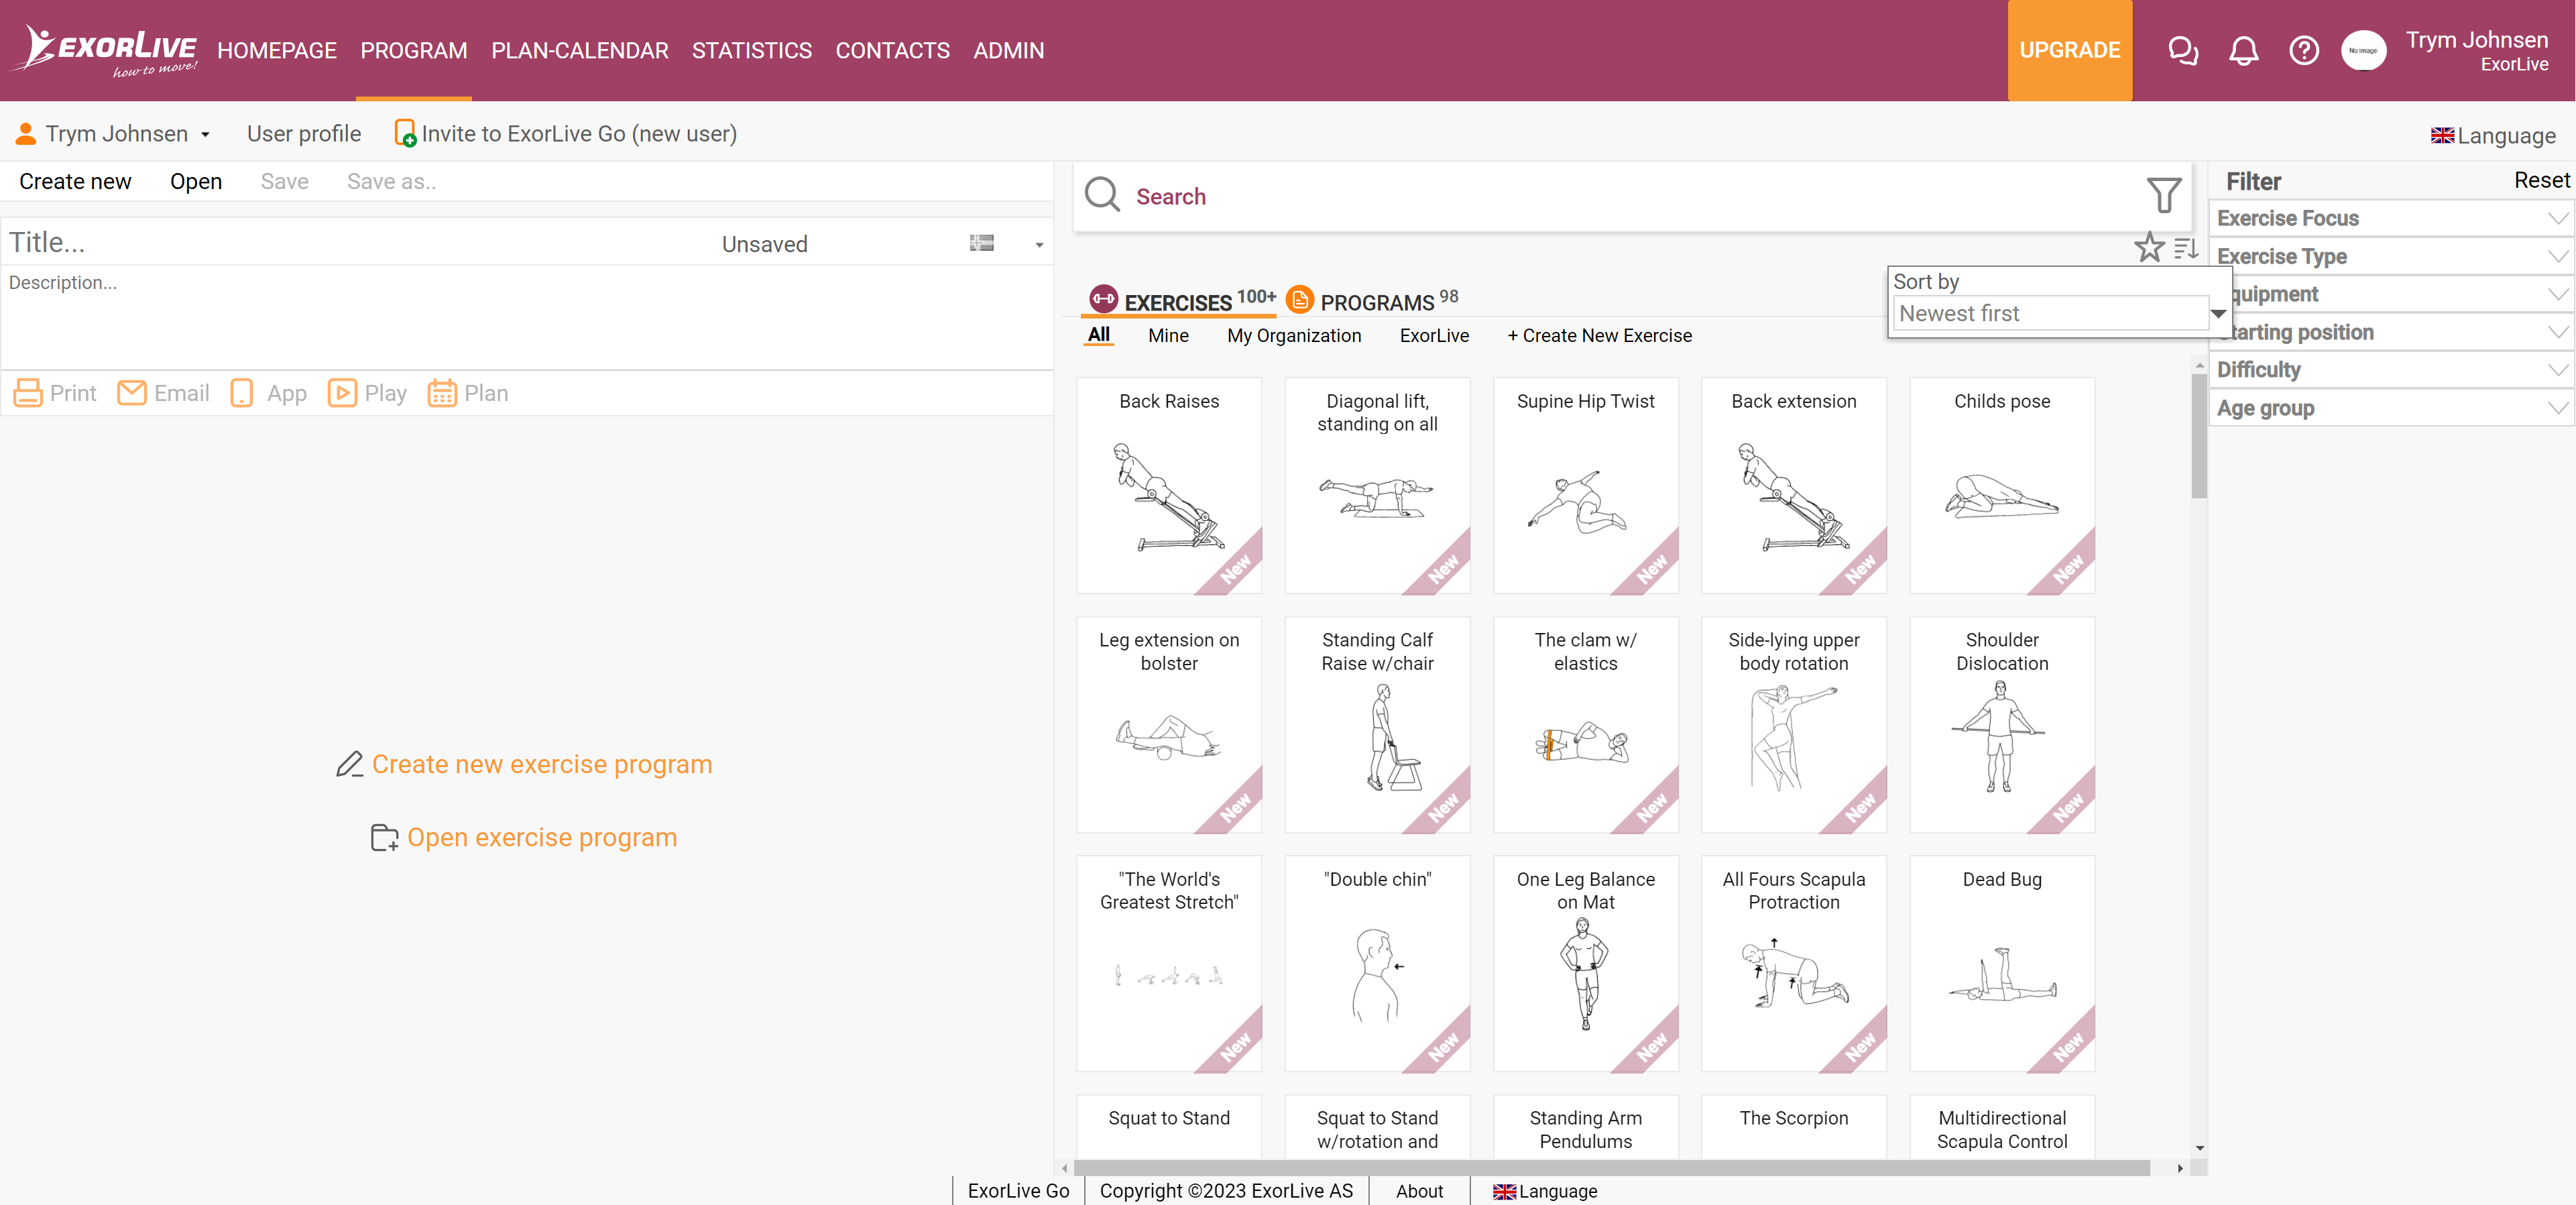2576x1205 pixels.
Task: Expand the Exercise Focus filter
Action: click(x=2391, y=218)
